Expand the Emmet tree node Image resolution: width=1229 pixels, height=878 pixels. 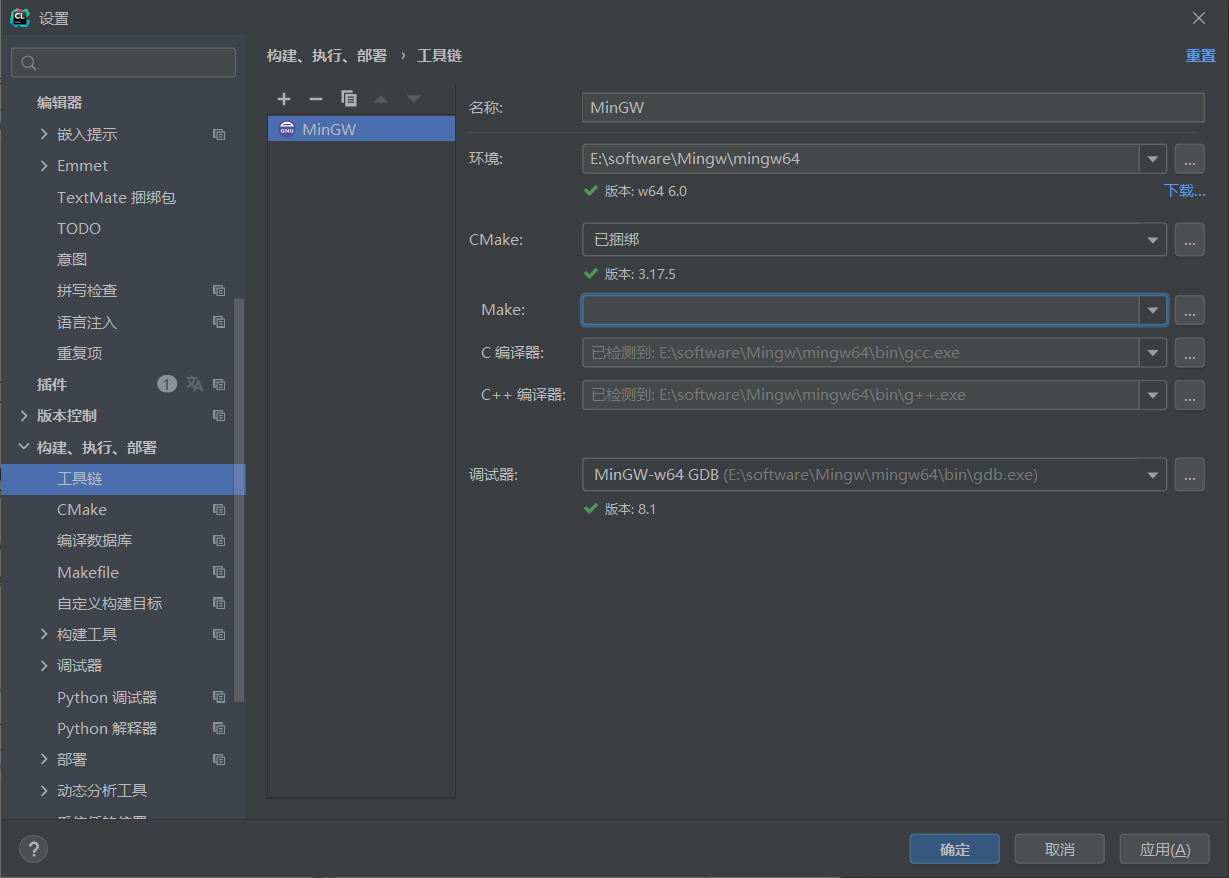point(44,165)
